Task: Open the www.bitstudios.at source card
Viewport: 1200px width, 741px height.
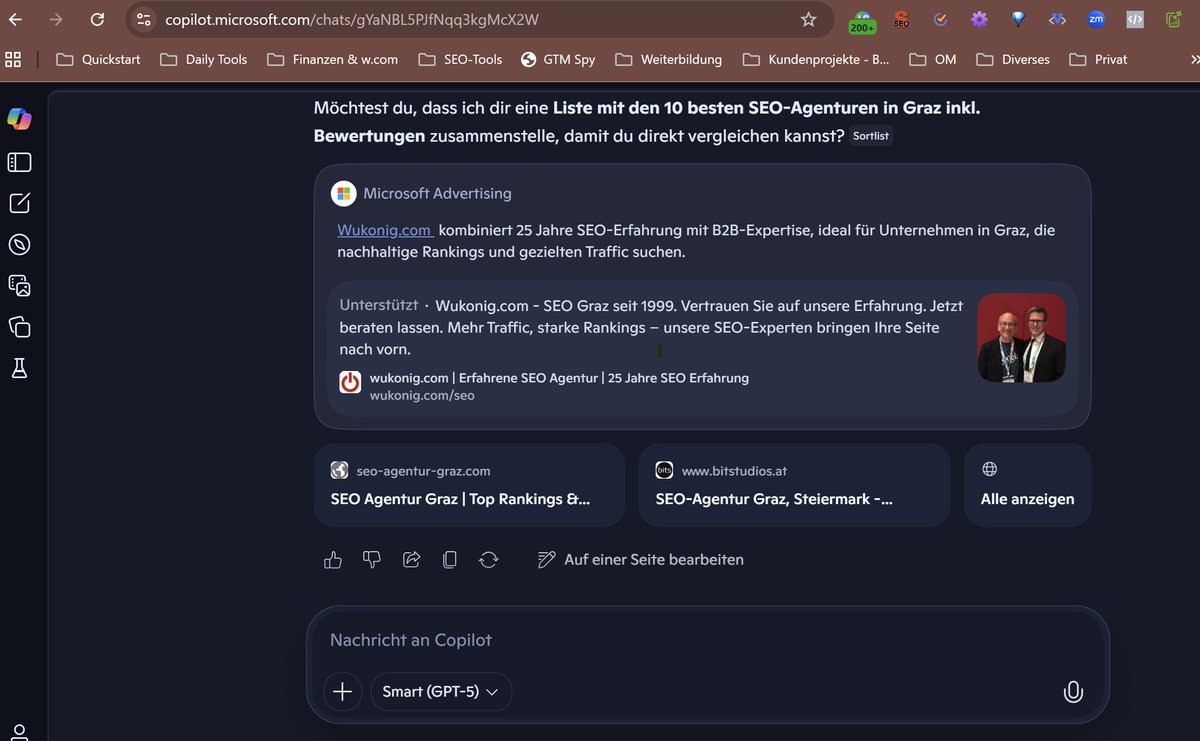Action: click(x=794, y=485)
